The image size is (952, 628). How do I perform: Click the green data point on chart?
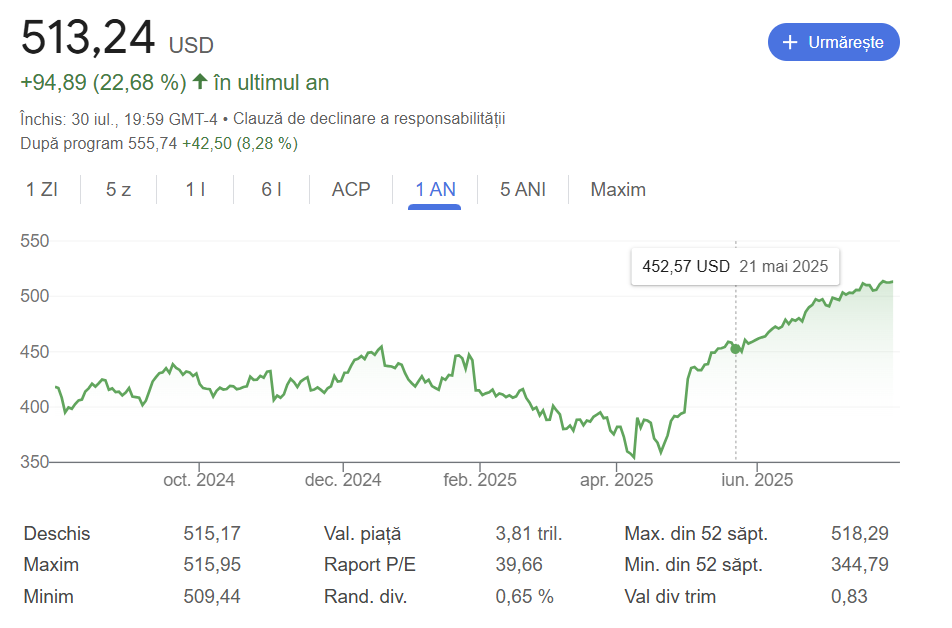pyautogui.click(x=735, y=349)
